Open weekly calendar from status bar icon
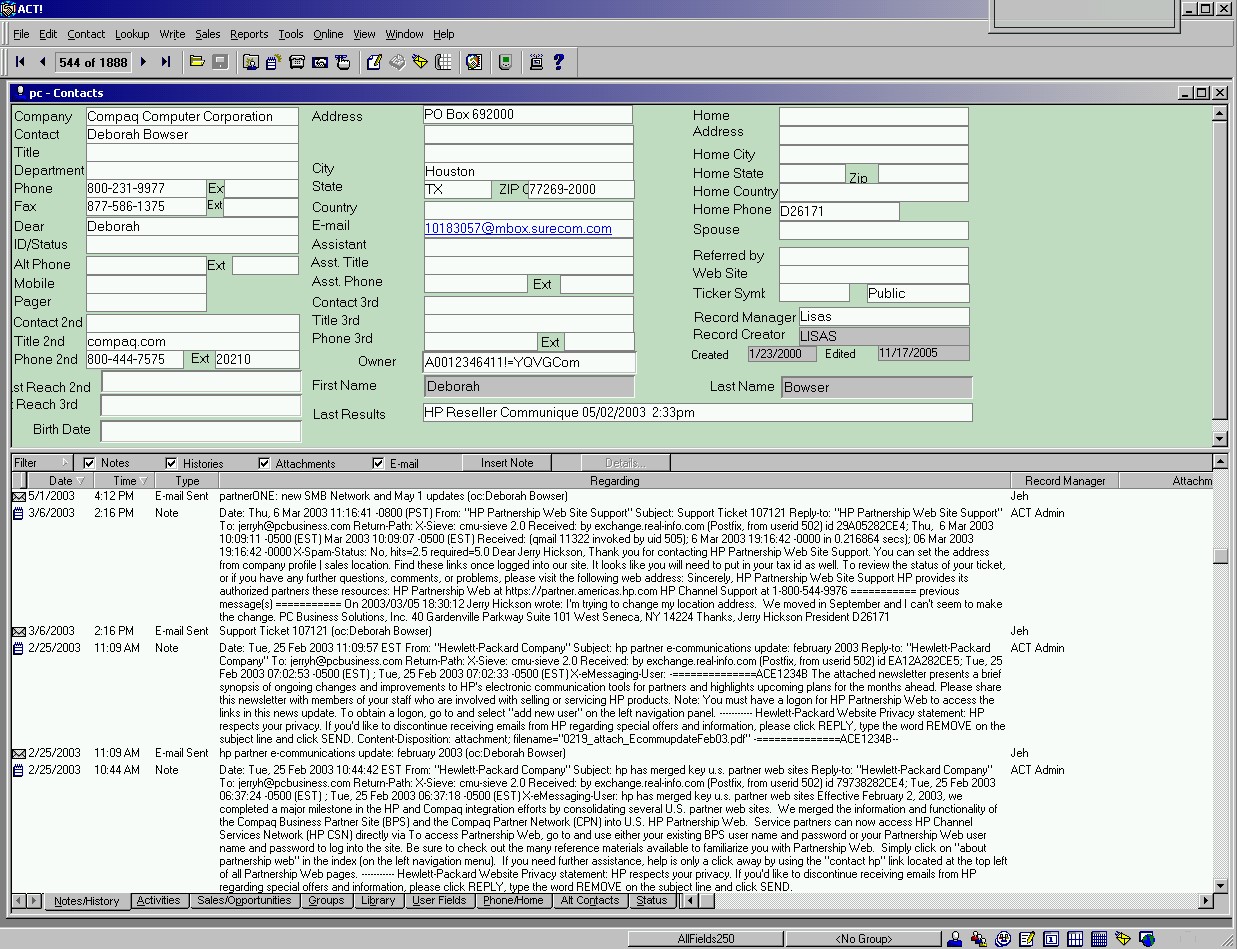 click(x=1075, y=939)
